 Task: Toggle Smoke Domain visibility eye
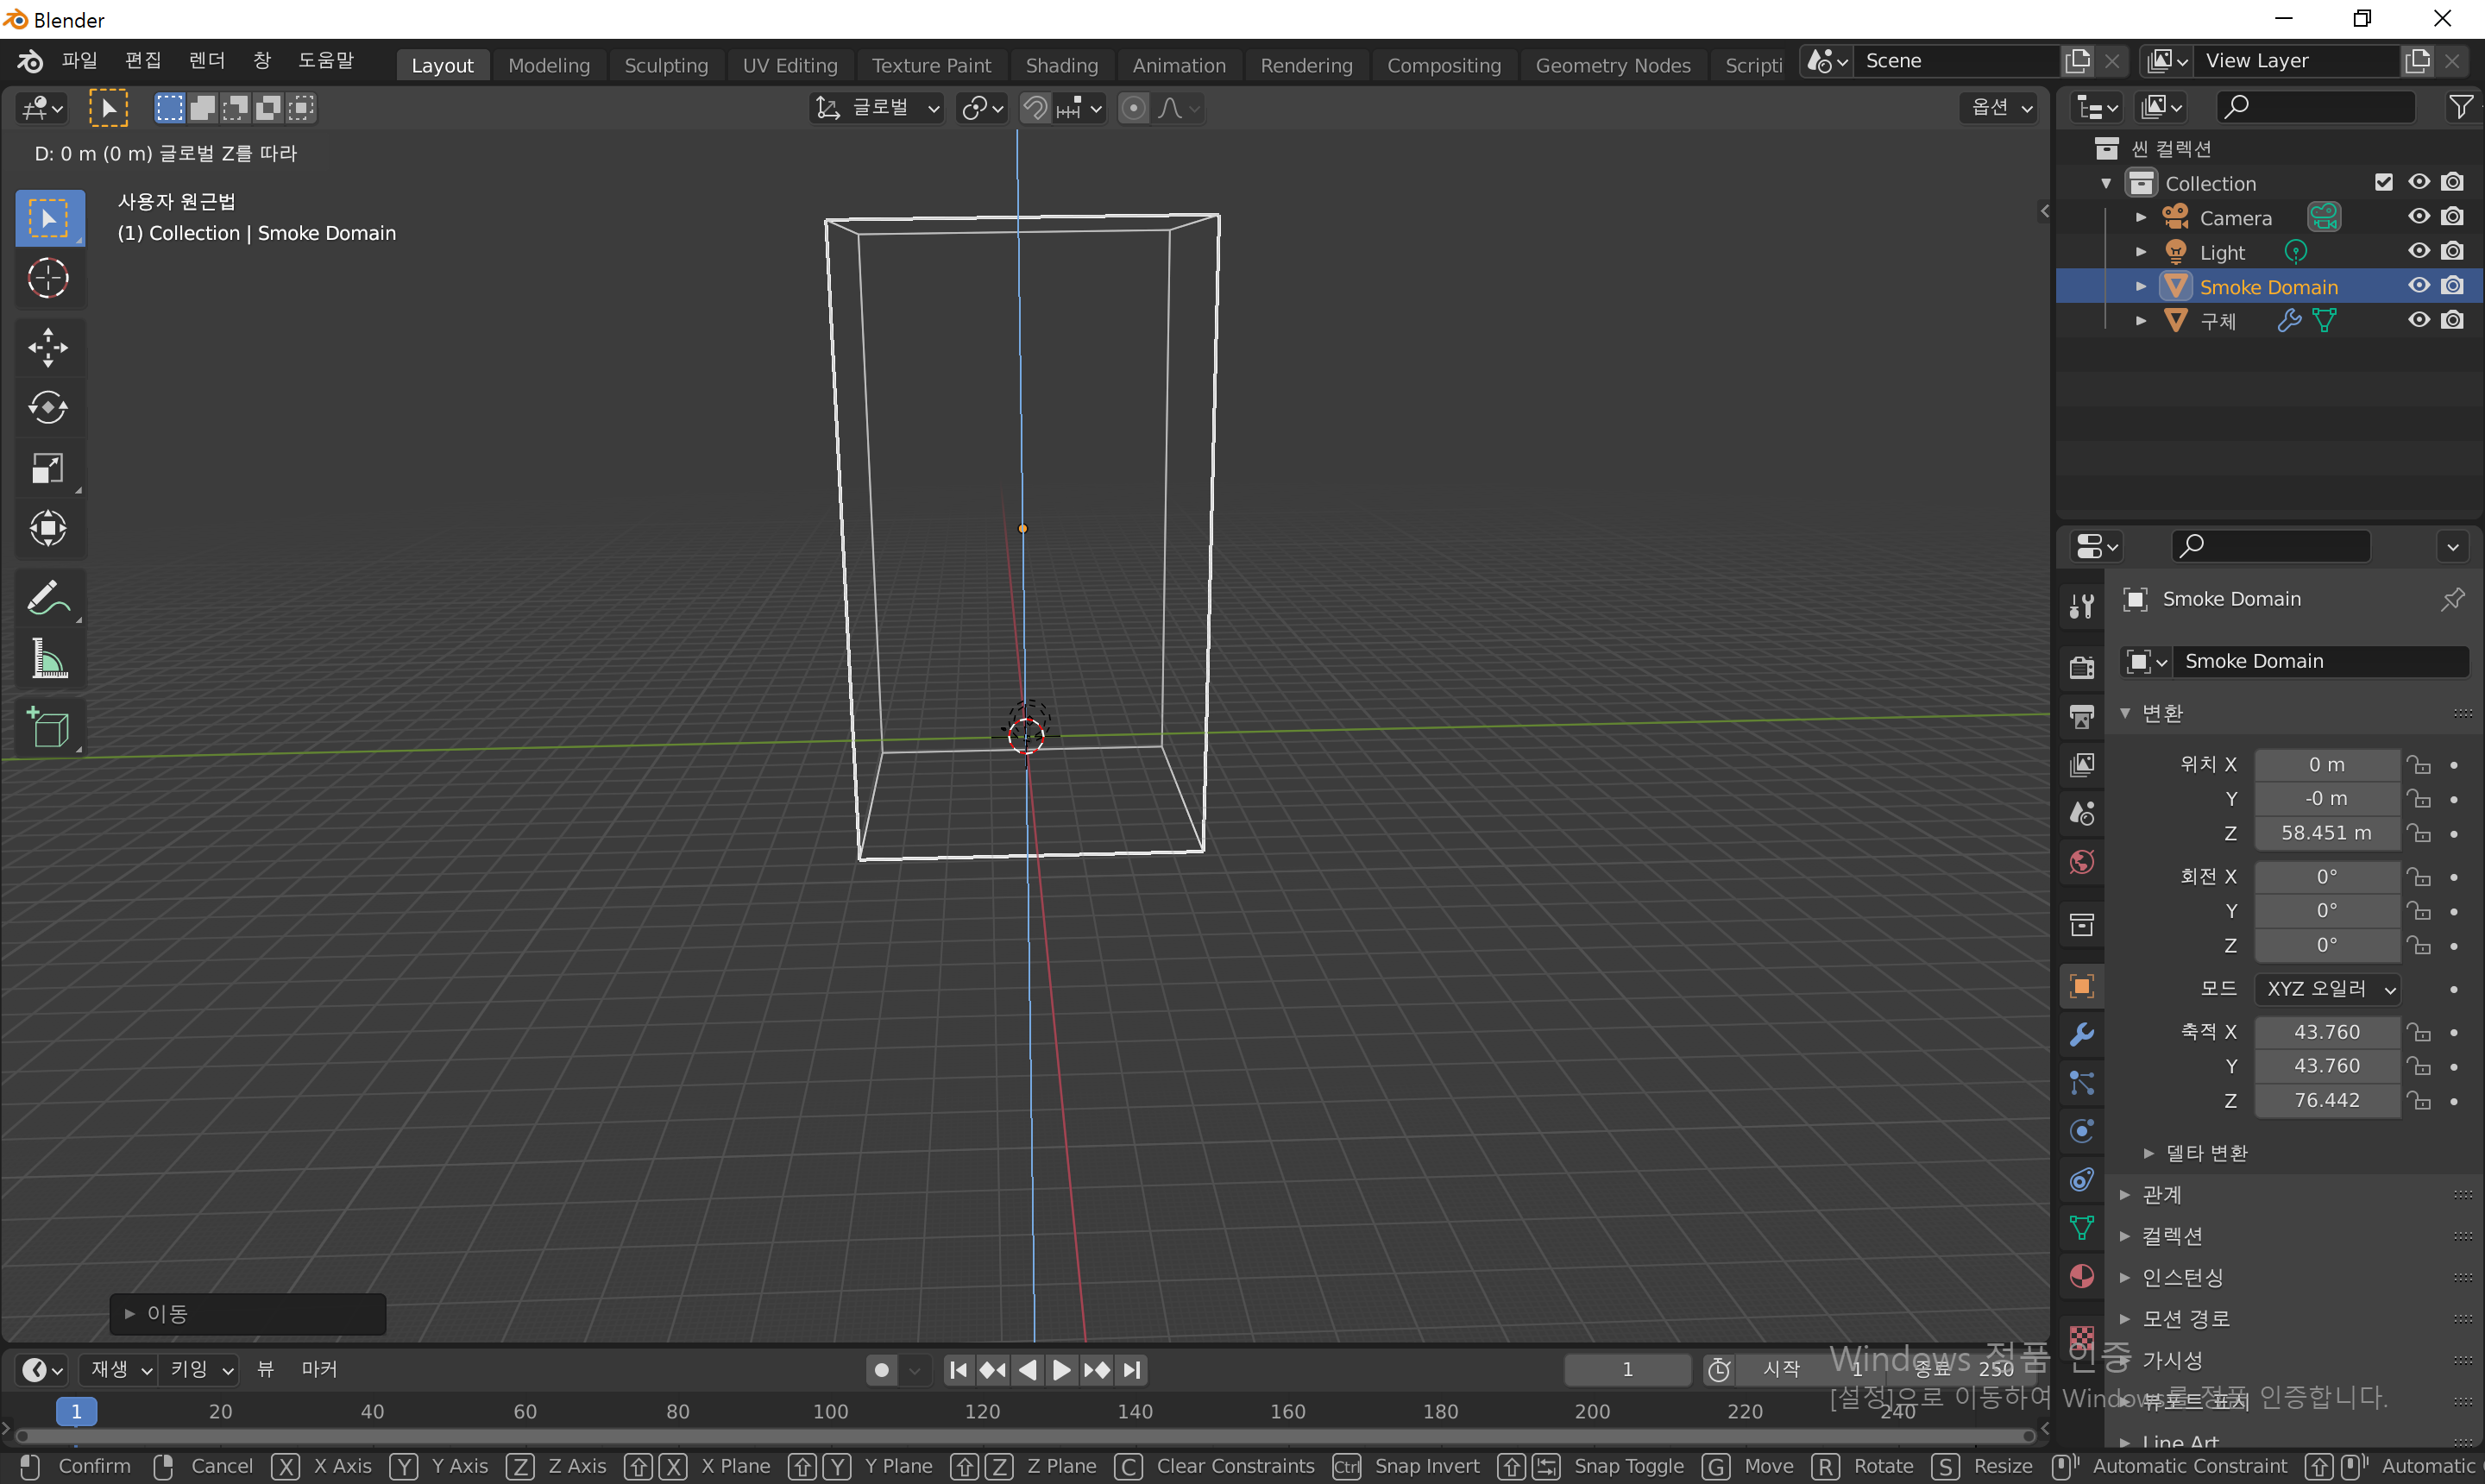(2419, 286)
